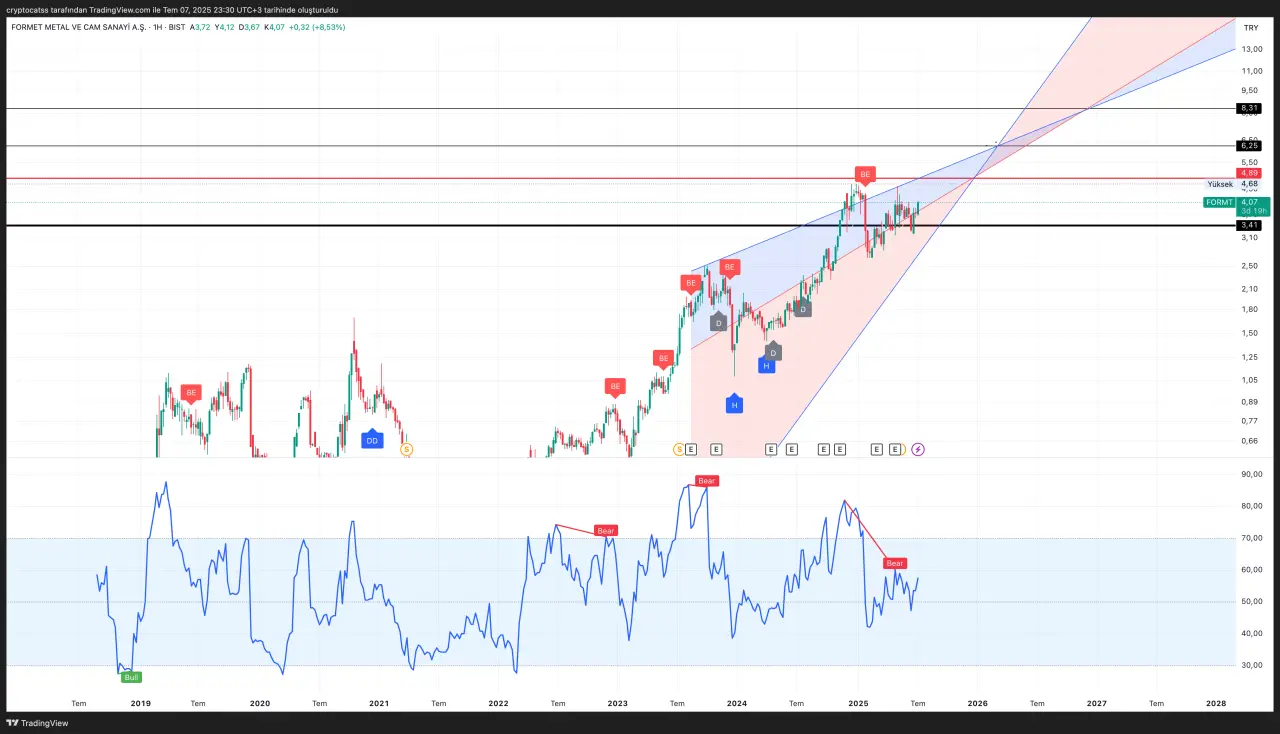
Task: Click the 2026 label on time axis
Action: pyautogui.click(x=977, y=703)
